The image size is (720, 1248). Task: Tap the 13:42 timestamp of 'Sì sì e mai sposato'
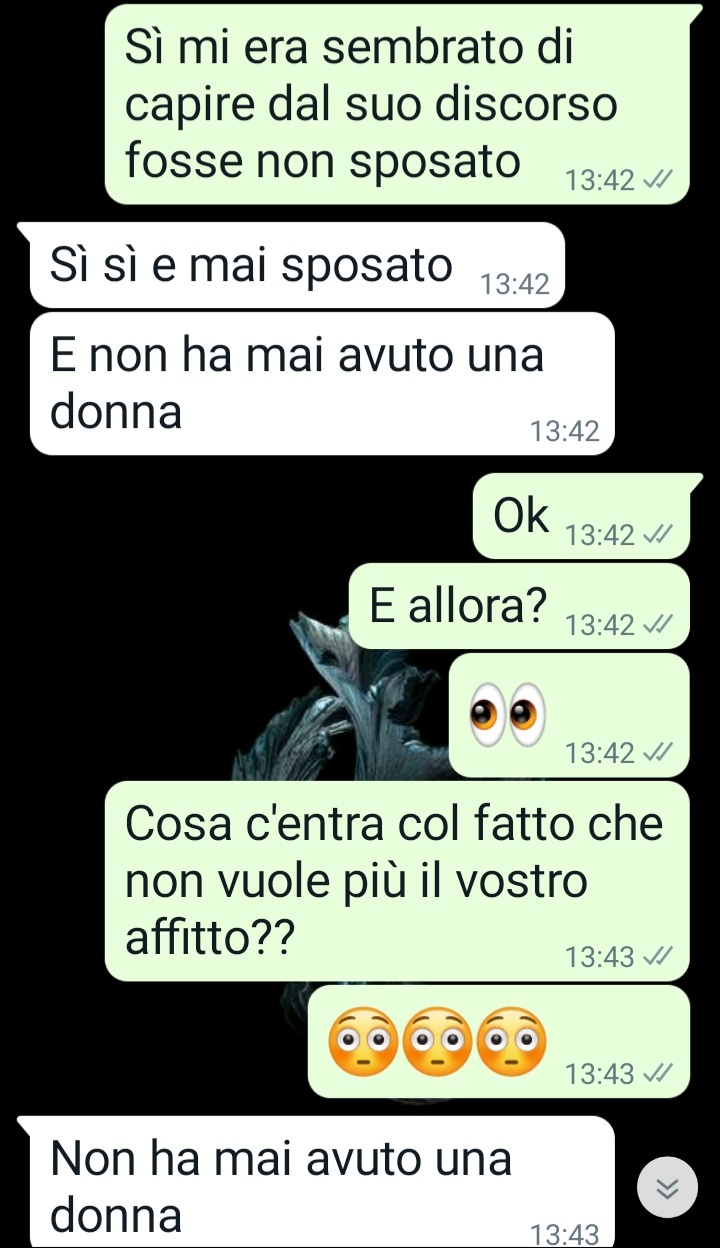515,285
